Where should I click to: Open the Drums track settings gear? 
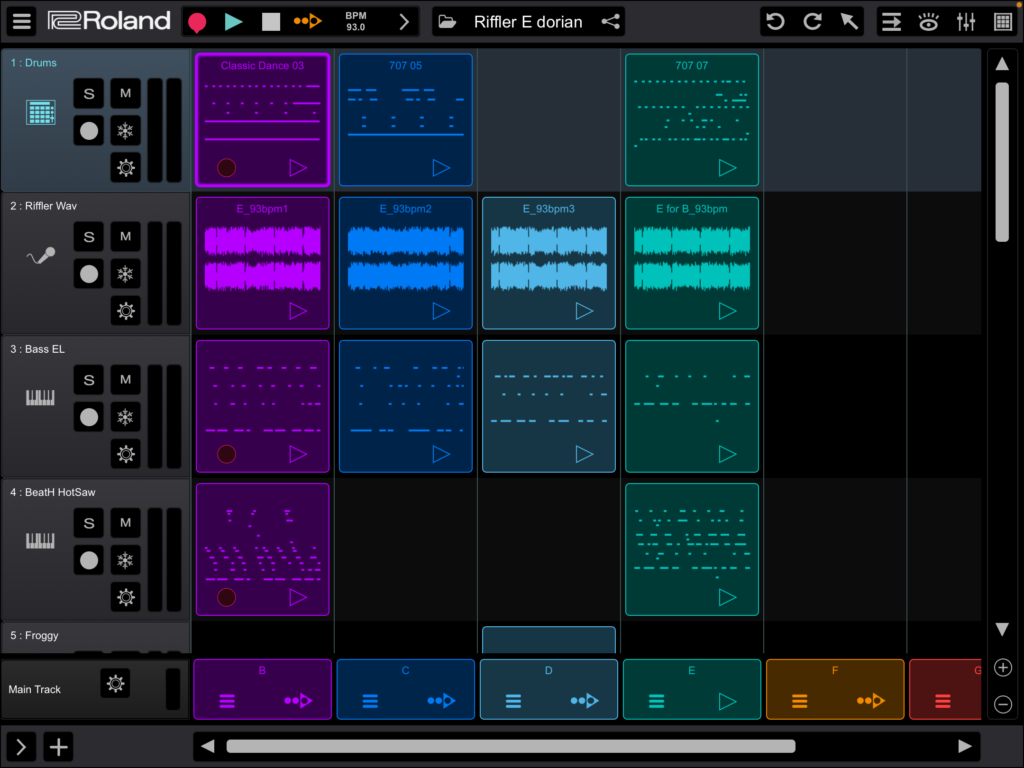pyautogui.click(x=125, y=167)
